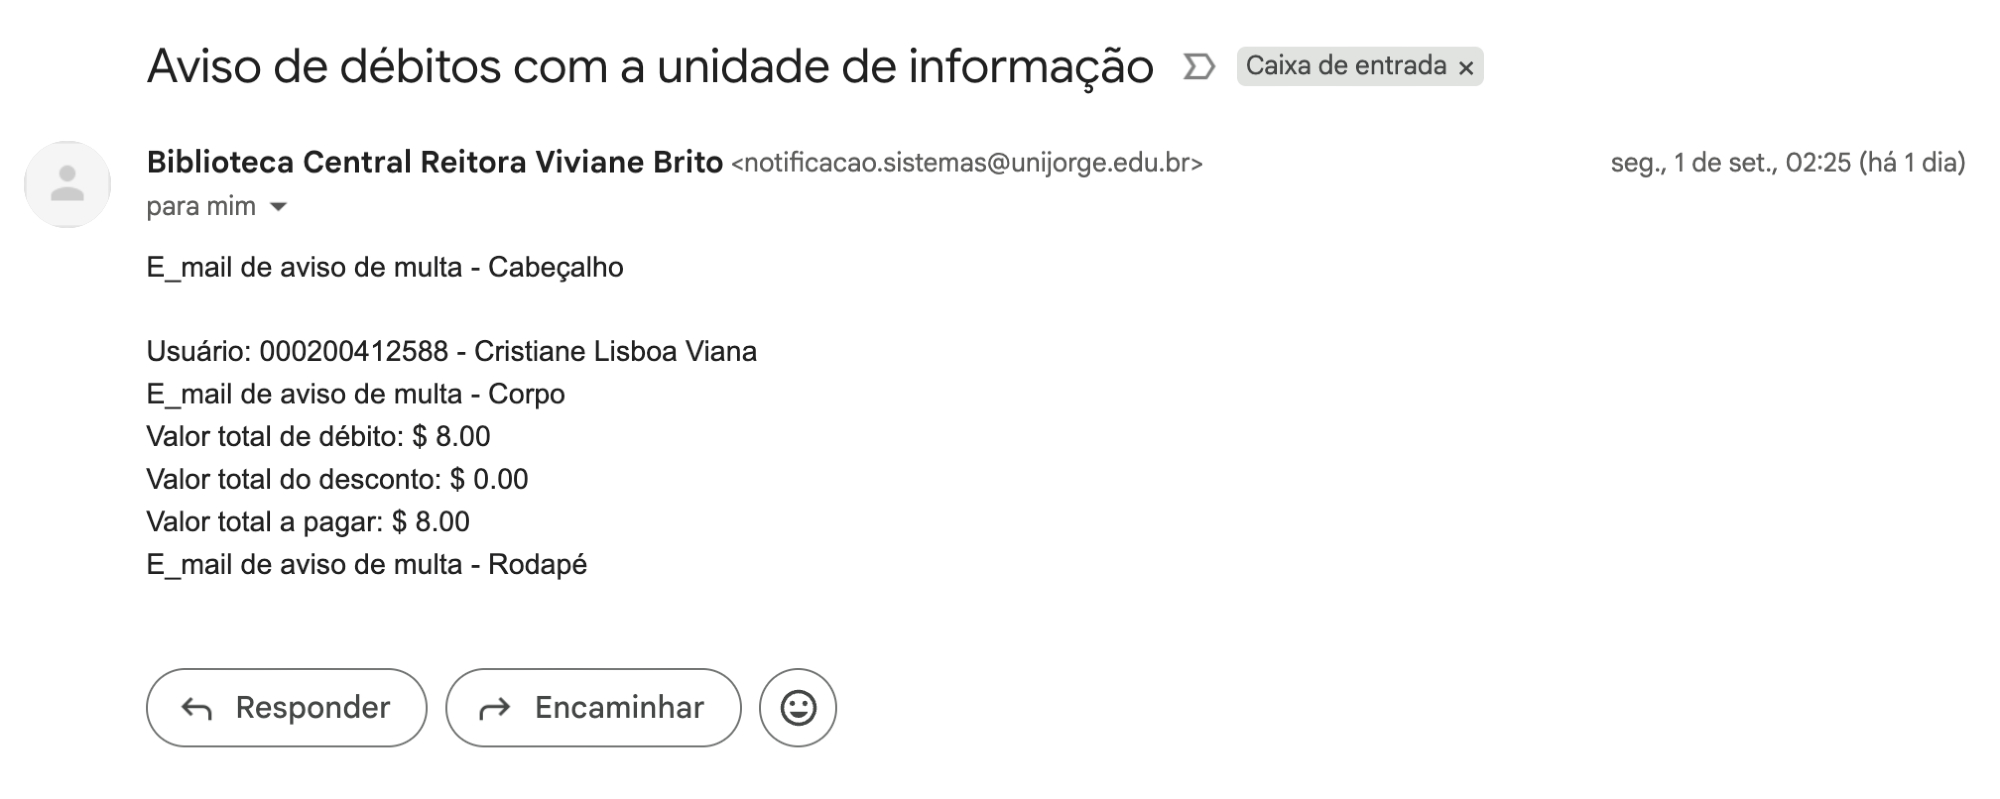Click the Rodapé line in email body
2000x799 pixels.
366,565
